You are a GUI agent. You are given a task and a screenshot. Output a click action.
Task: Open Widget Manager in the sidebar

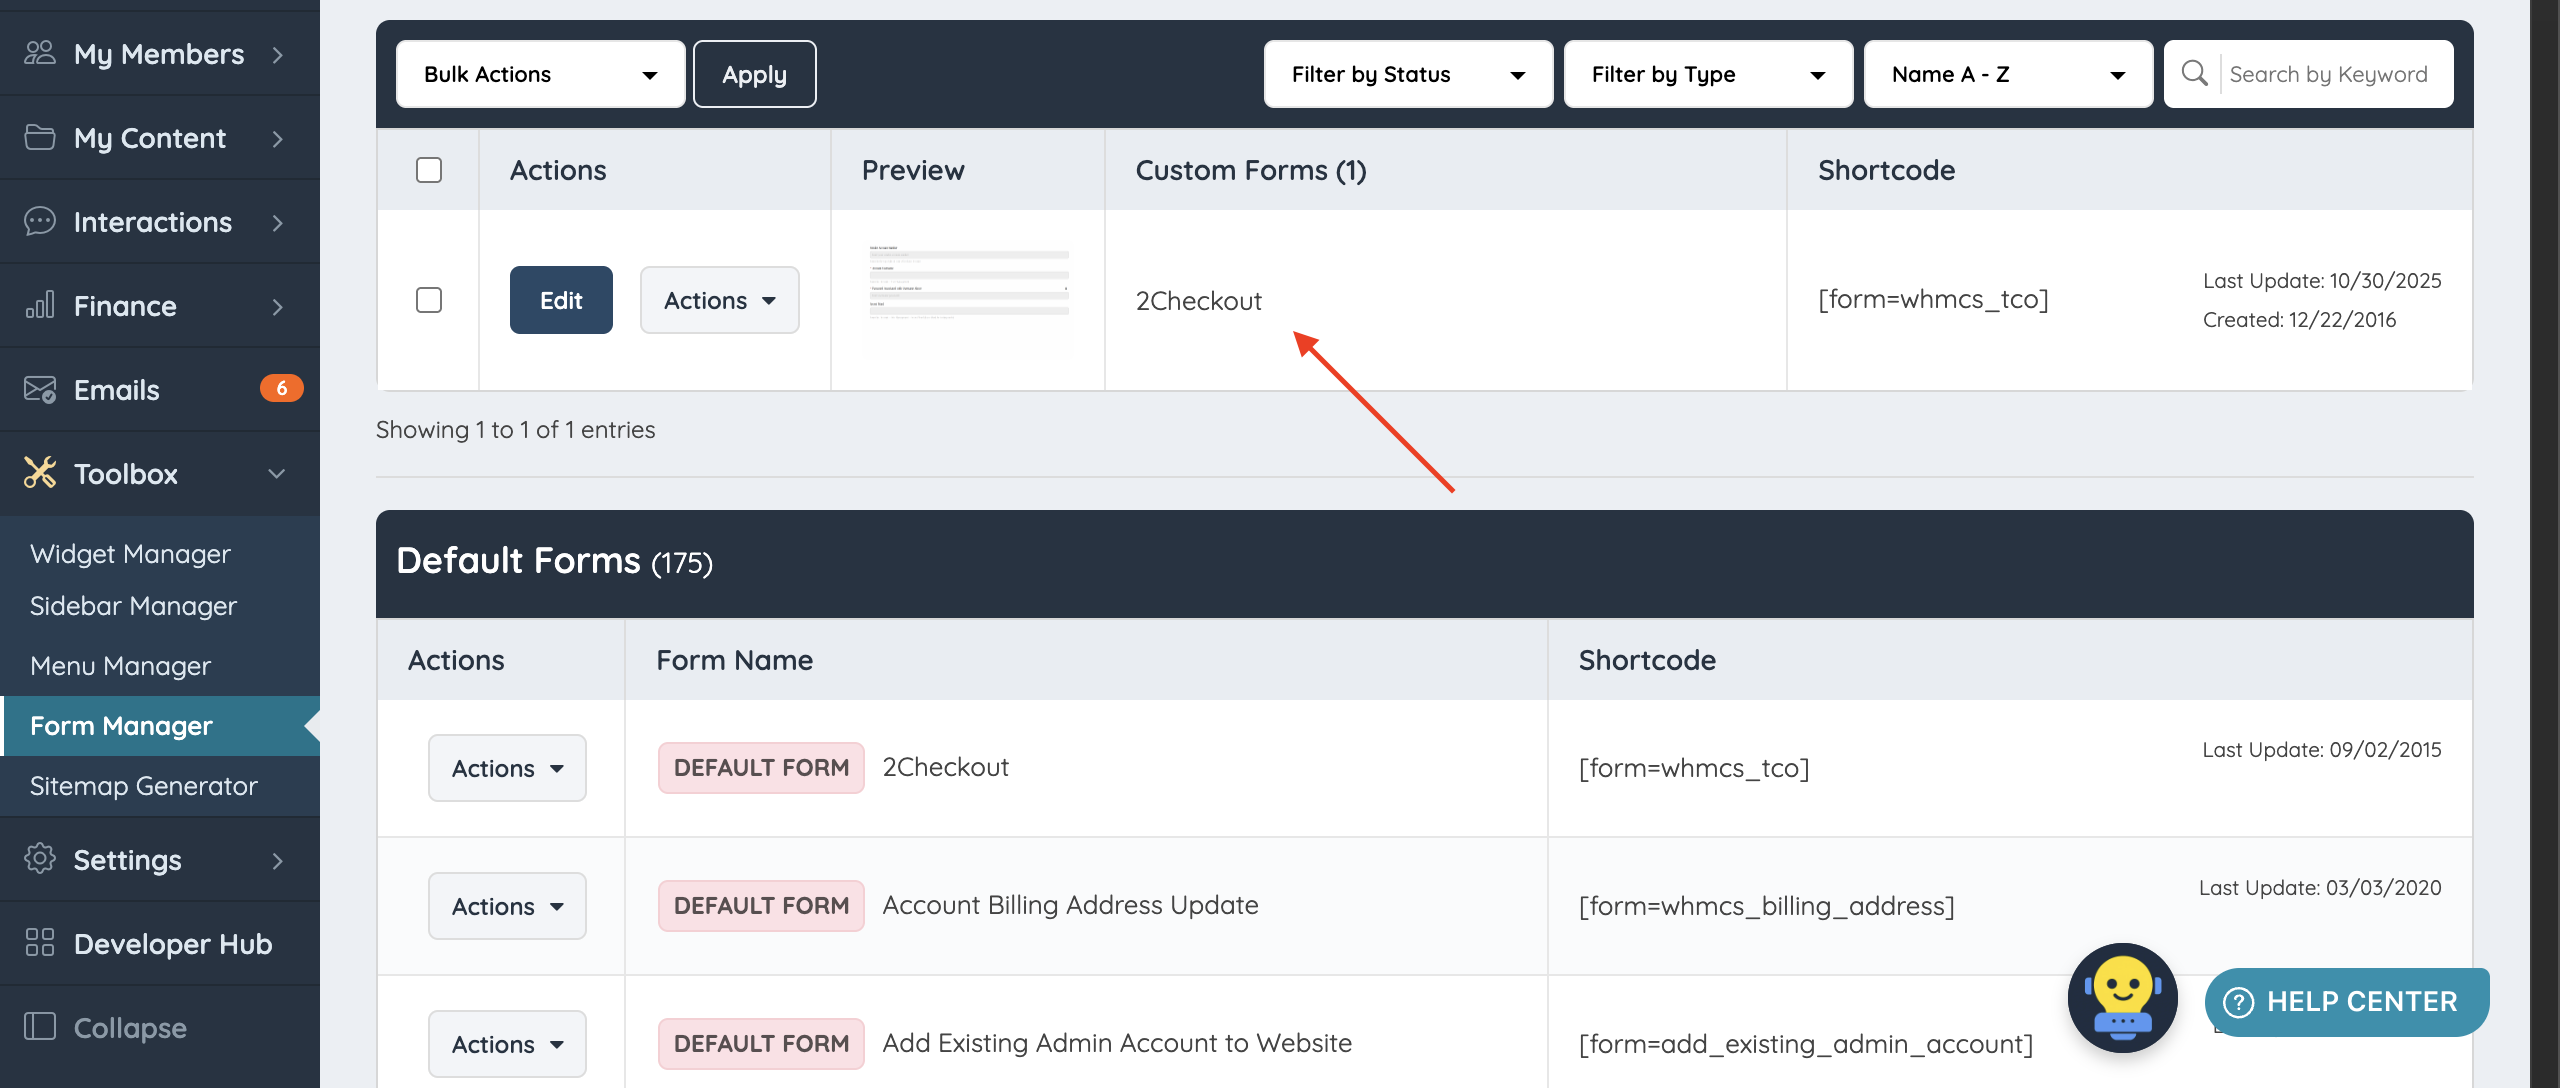[x=130, y=554]
